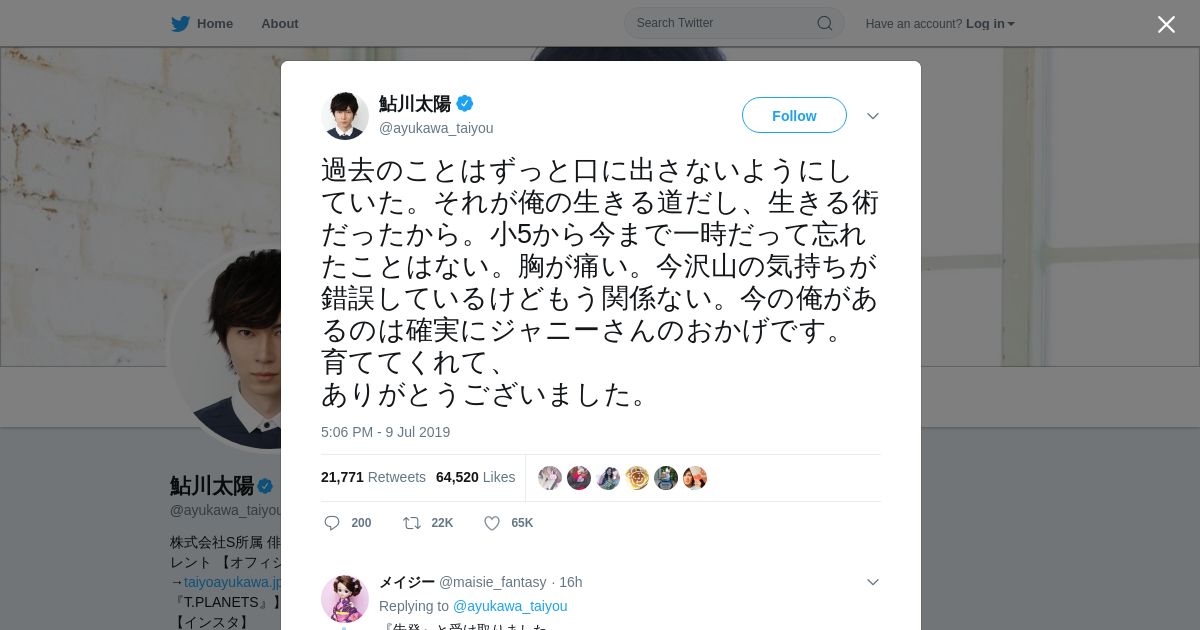Click the verified badge beside 鮎川太陽

pyautogui.click(x=465, y=103)
